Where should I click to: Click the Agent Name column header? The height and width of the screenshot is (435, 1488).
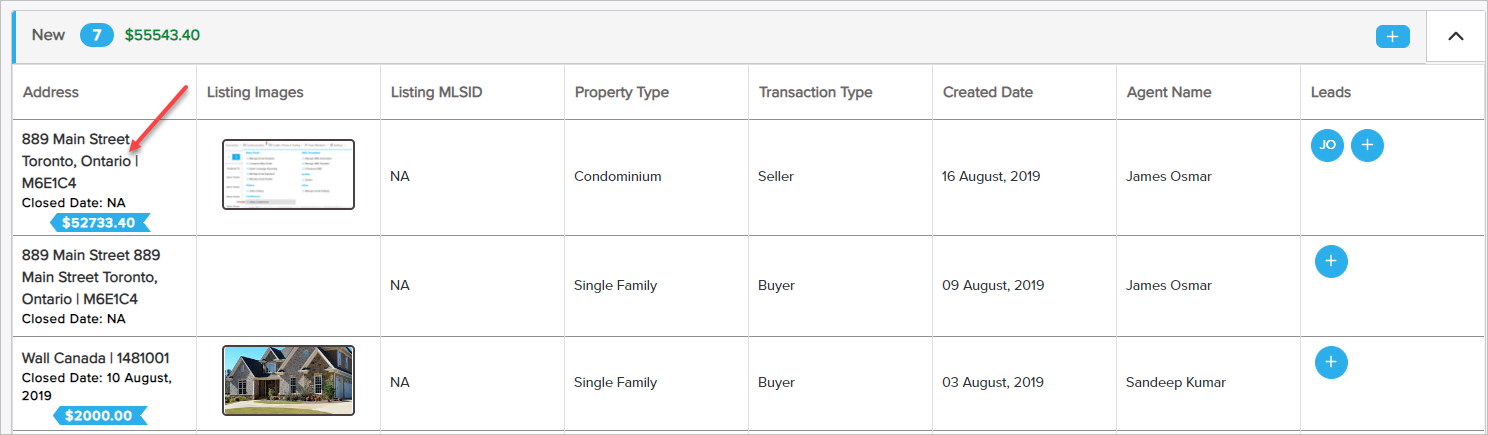(1168, 92)
